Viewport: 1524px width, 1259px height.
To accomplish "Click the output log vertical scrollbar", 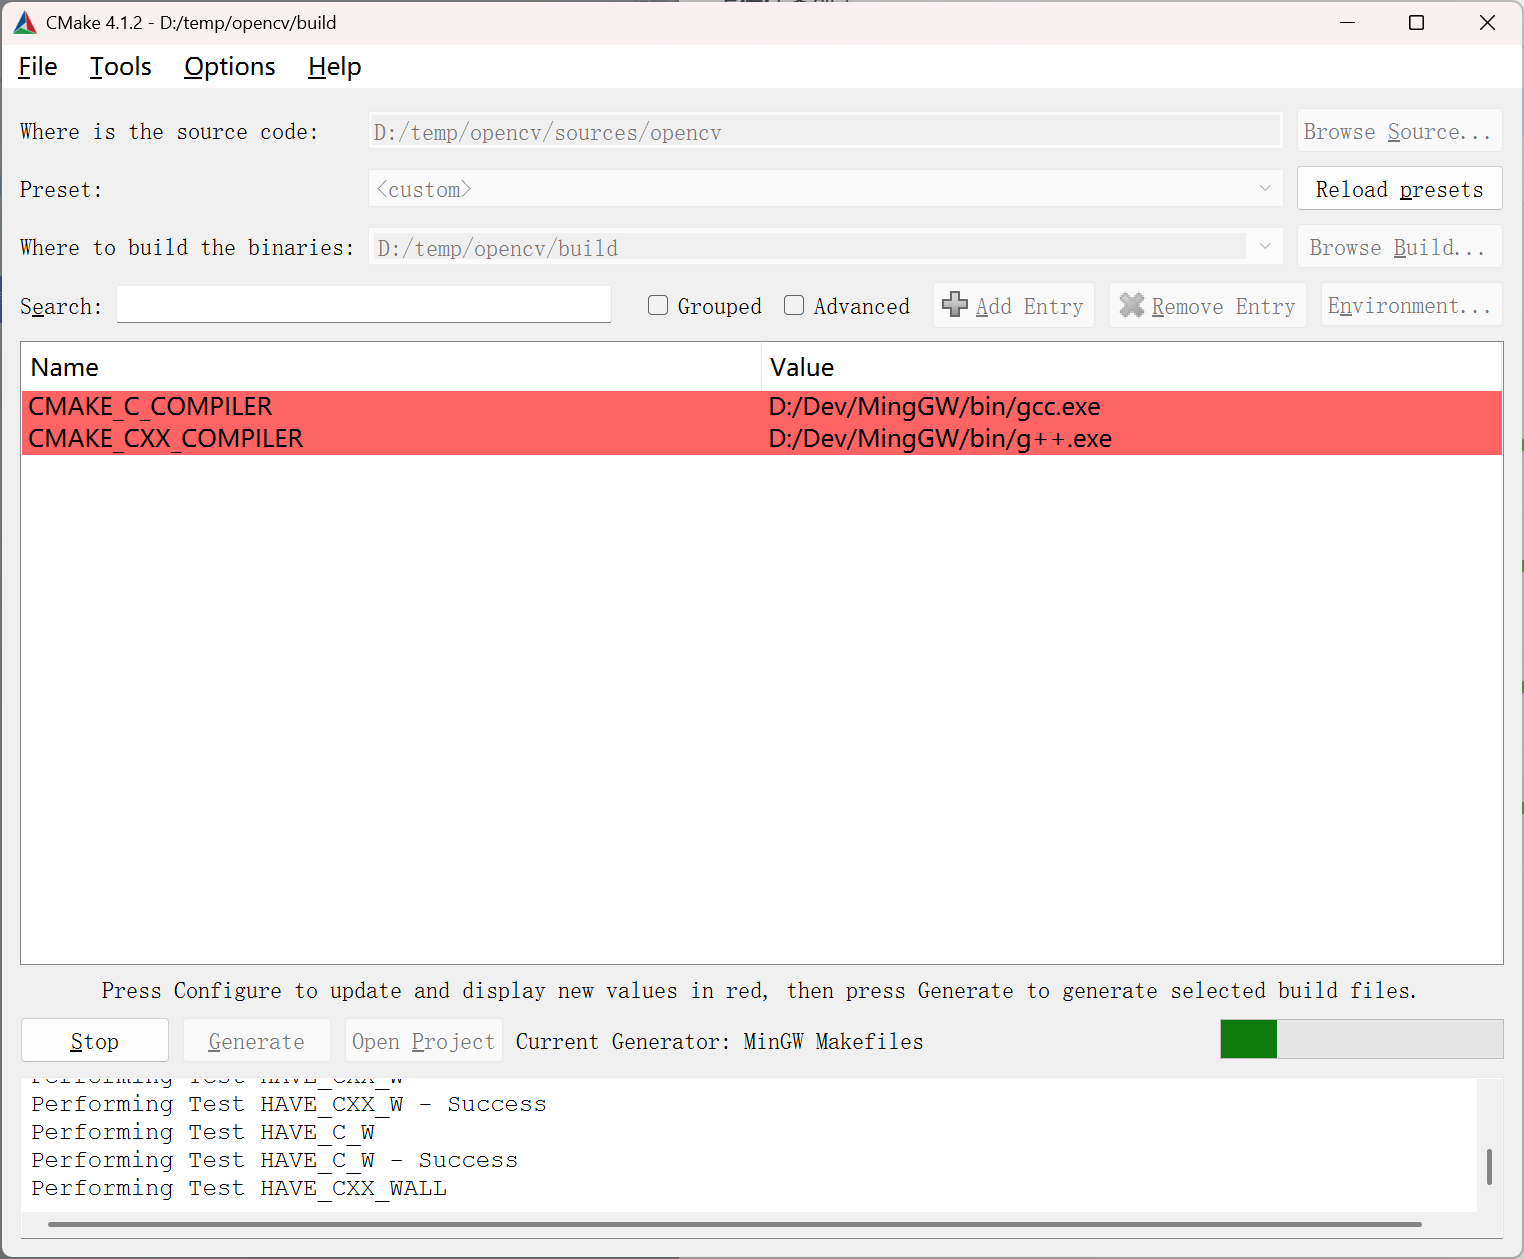I will click(1489, 1166).
